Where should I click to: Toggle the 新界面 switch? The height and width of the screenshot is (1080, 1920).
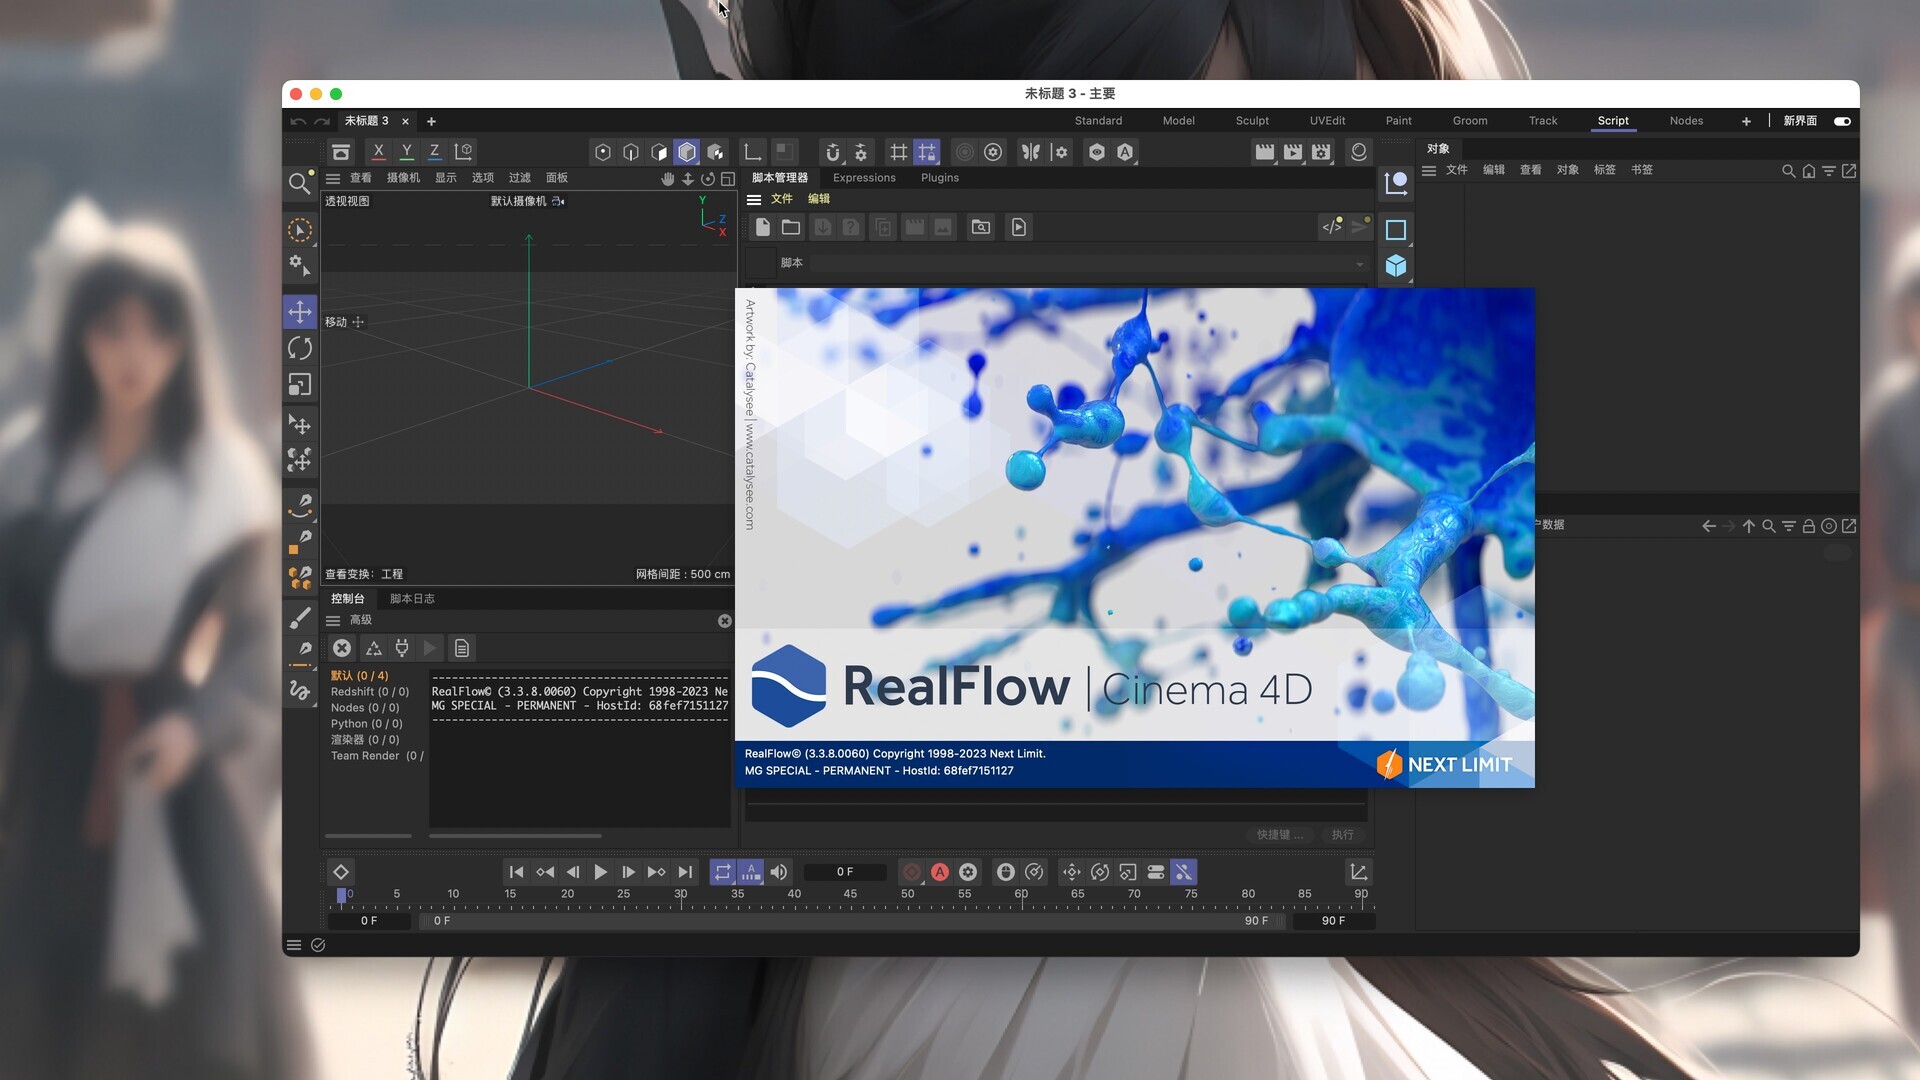[x=1842, y=121]
